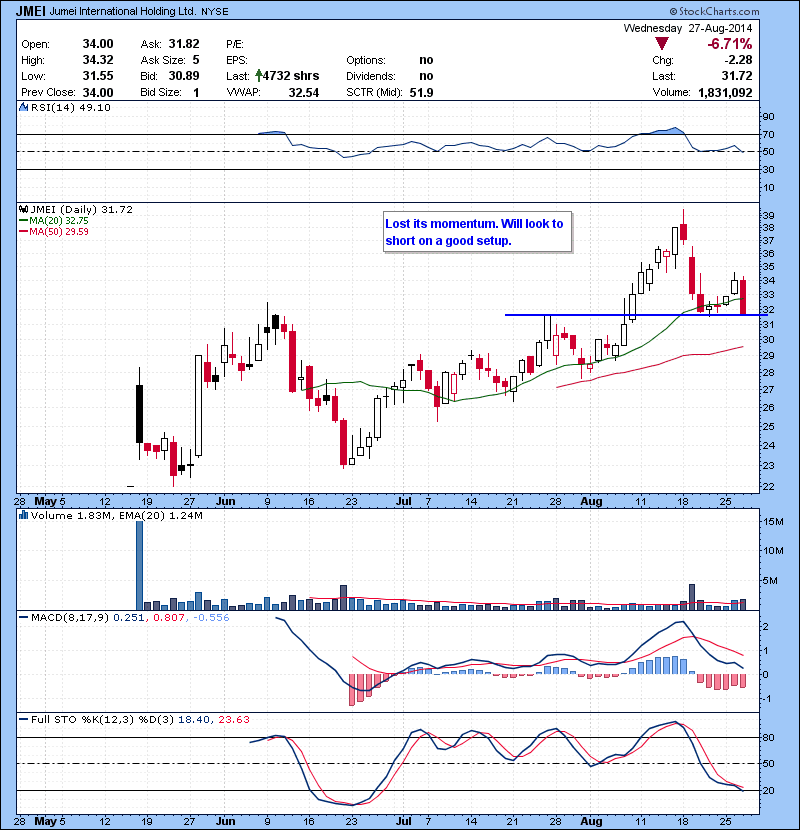Click the 4732 shrs last trade text
Image resolution: width=800 pixels, height=830 pixels.
pyautogui.click(x=291, y=76)
